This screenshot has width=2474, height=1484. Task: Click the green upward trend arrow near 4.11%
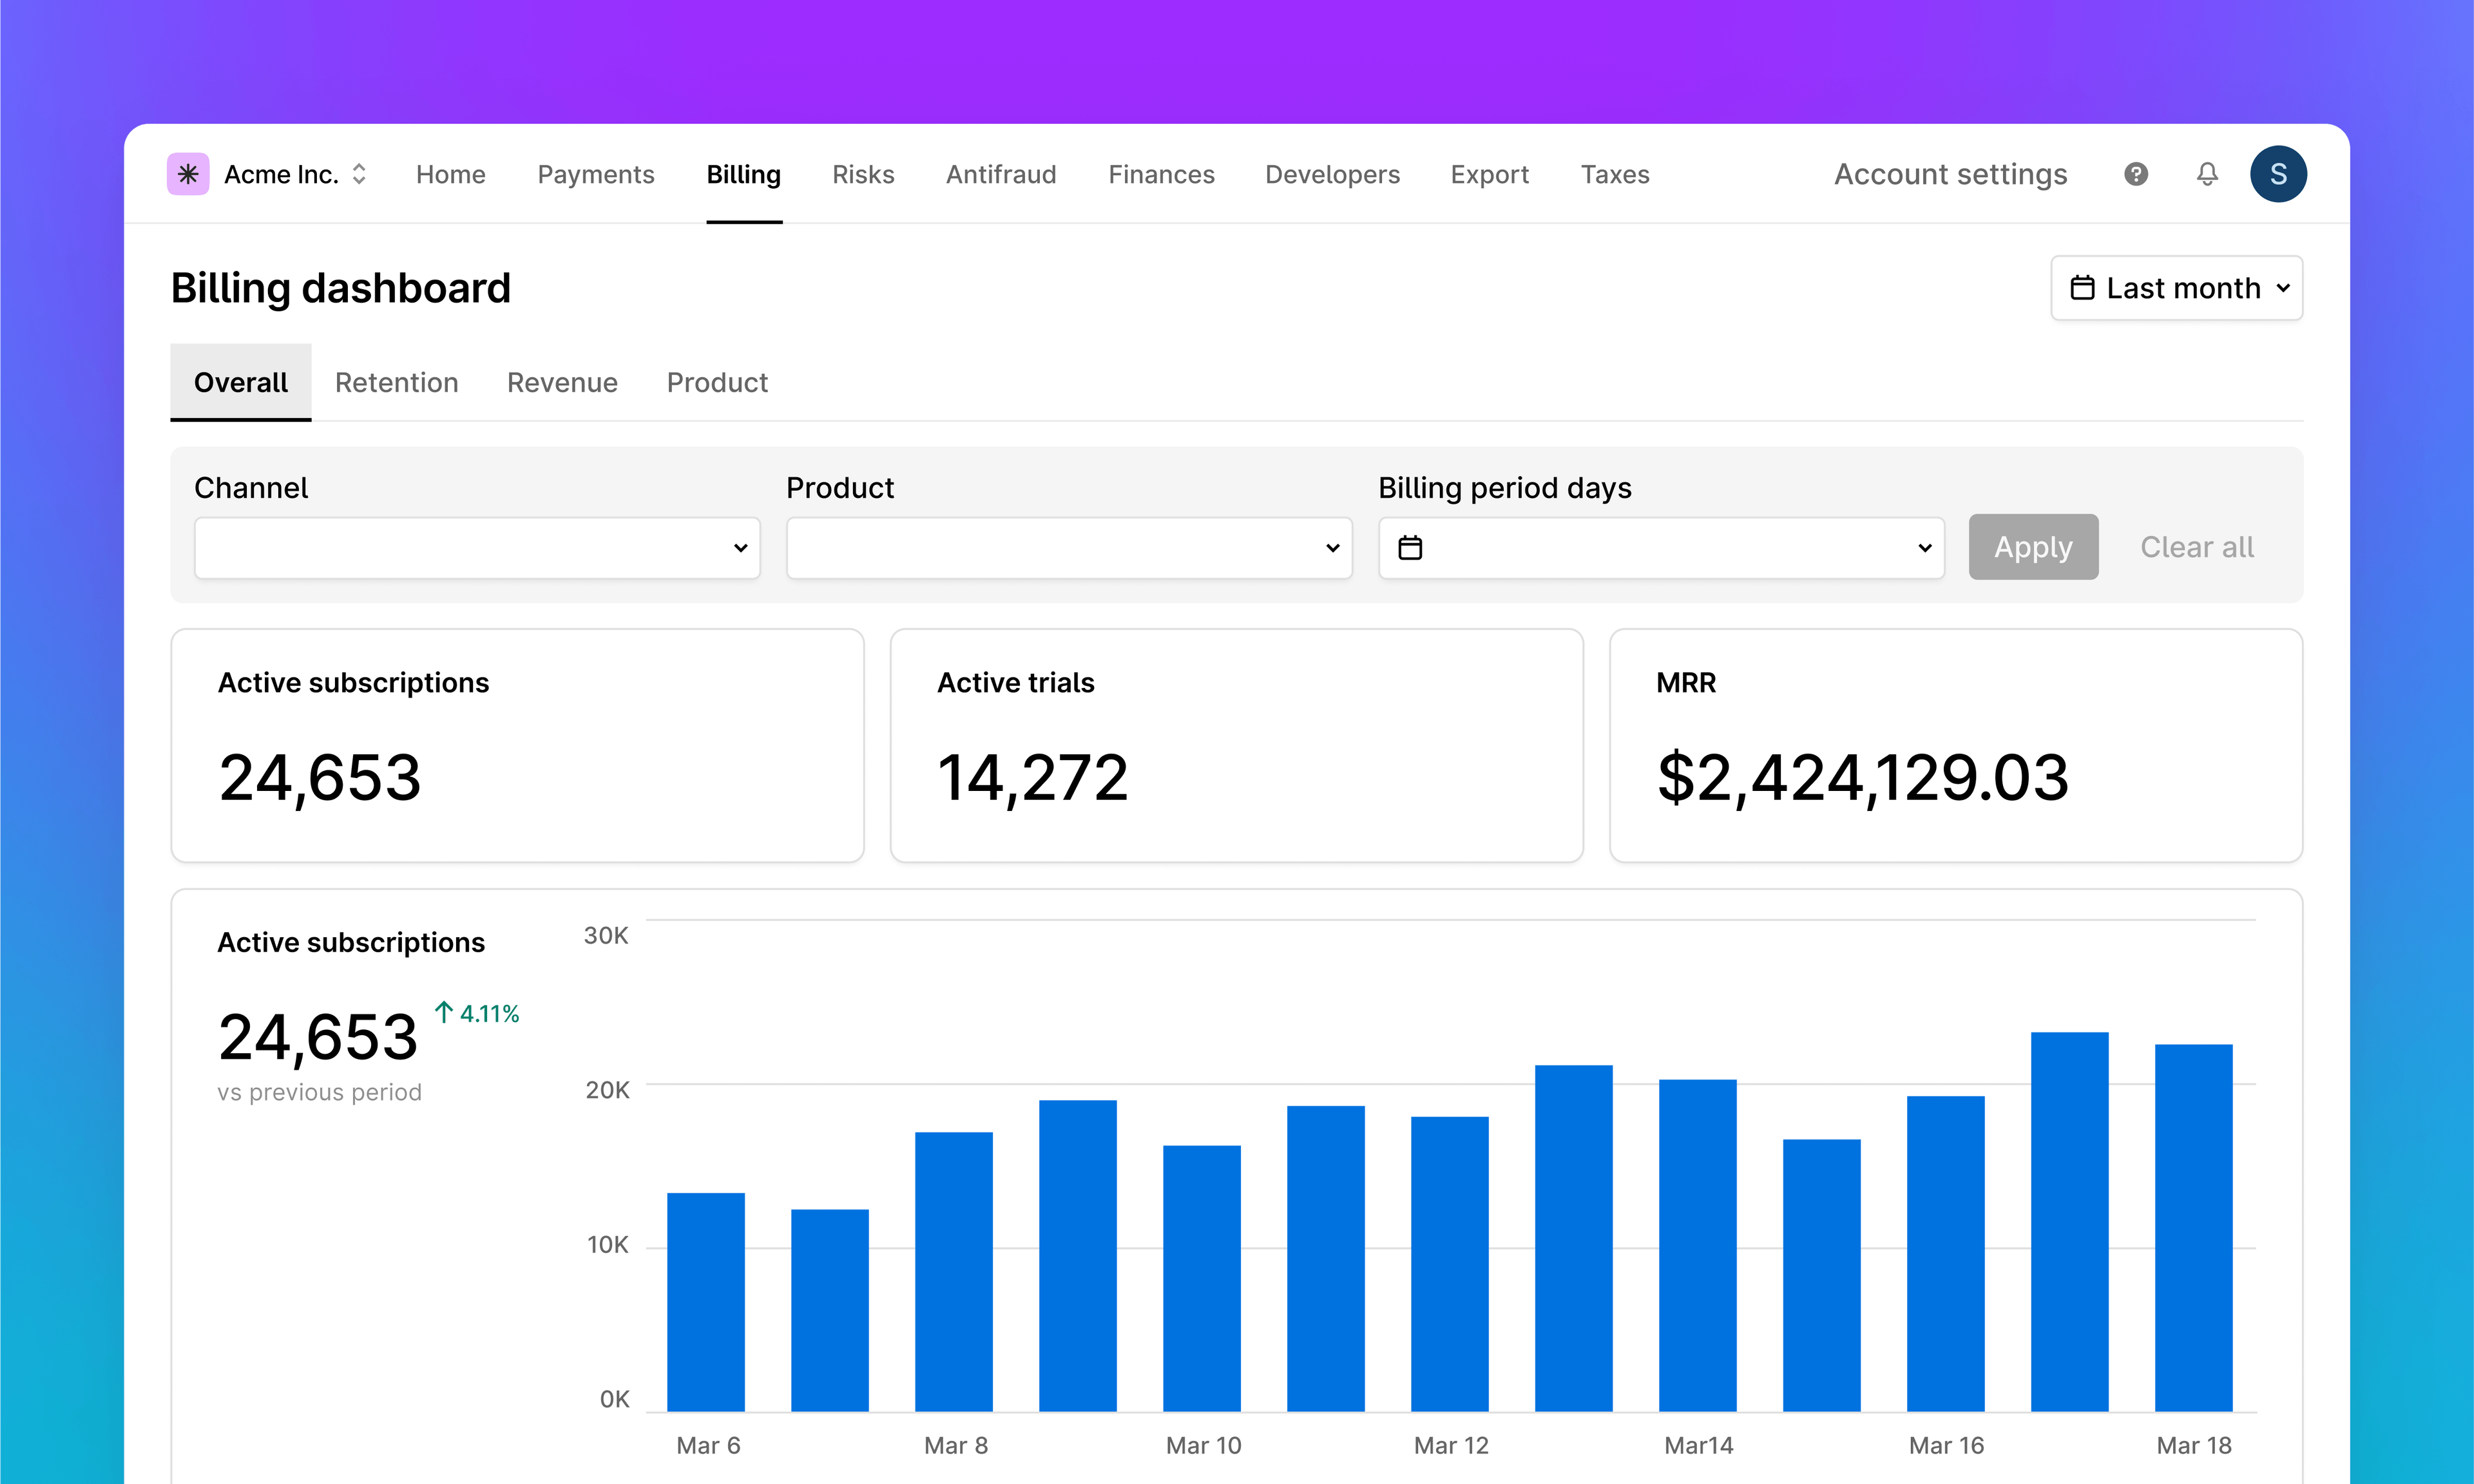click(x=444, y=1012)
